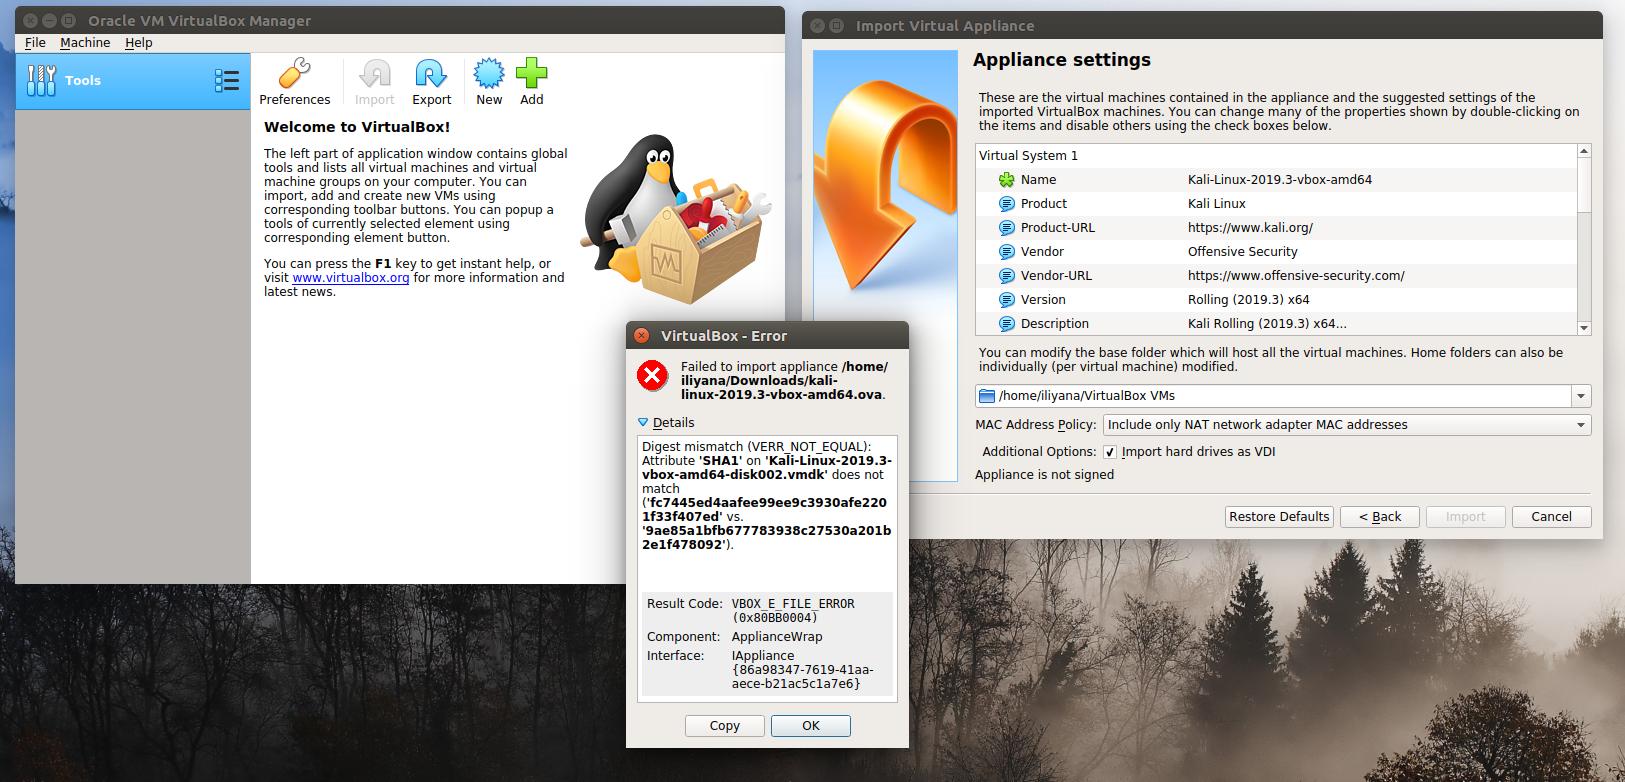Screen dimensions: 1625x782
Task: Select the Kali Linux product value
Action: (x=1217, y=204)
